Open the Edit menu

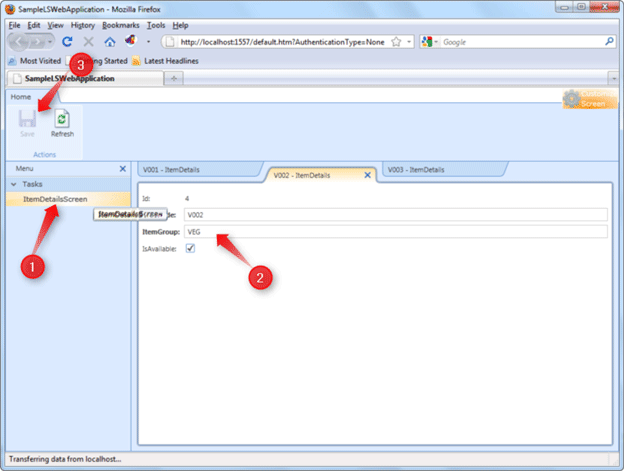click(33, 25)
